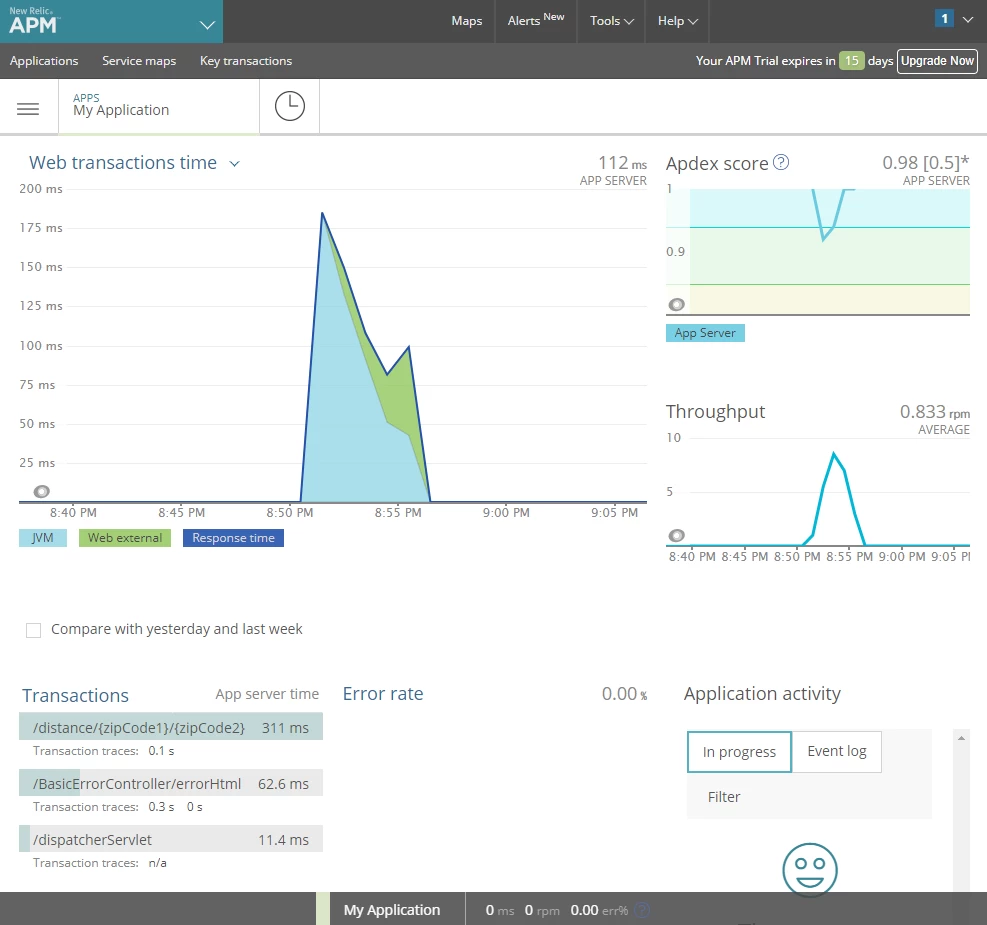Click the Apdex score help question mark
This screenshot has width=987, height=925.
pos(781,162)
